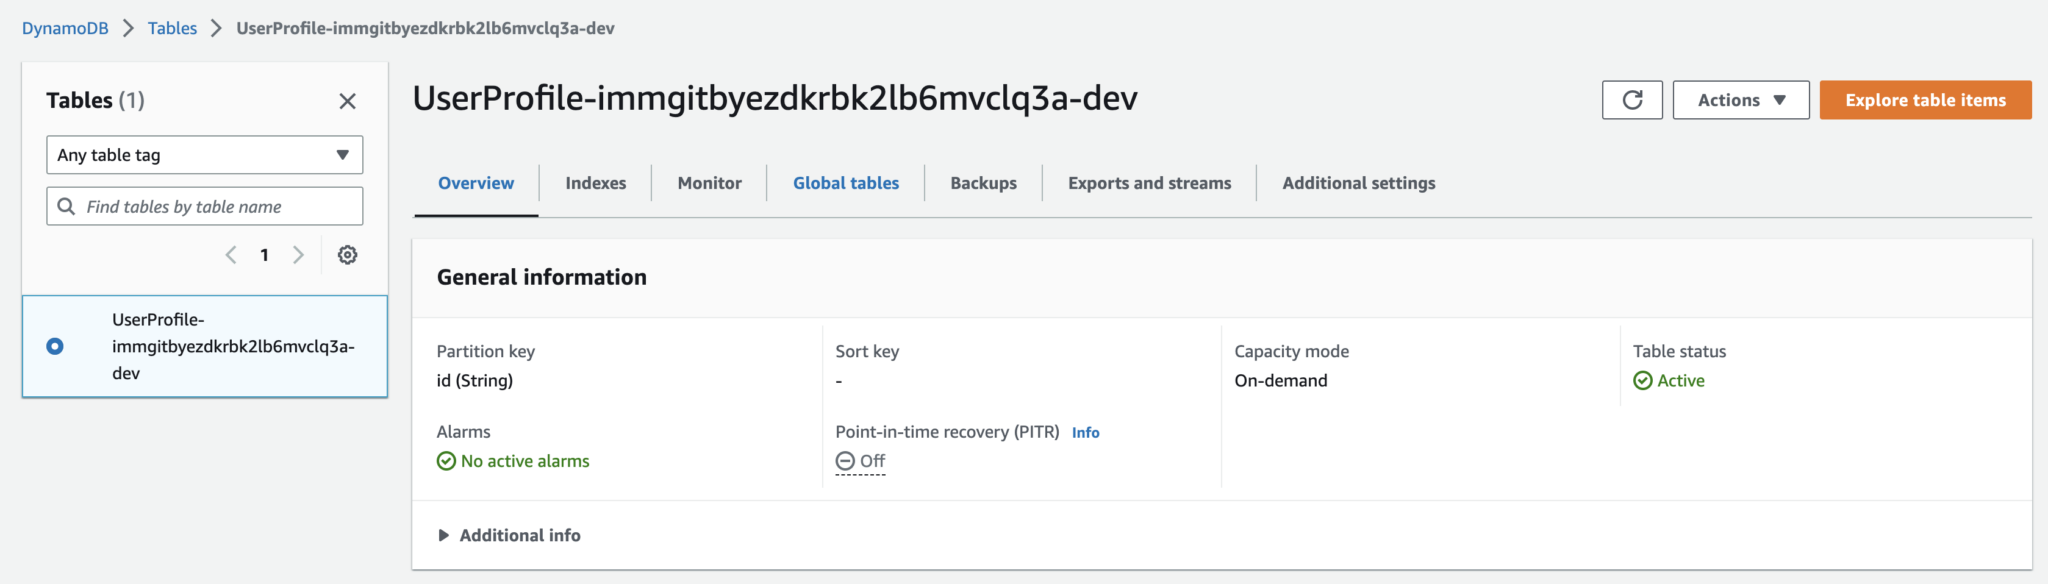This screenshot has height=584, width=2048.
Task: Open the PITR Info link
Action: pos(1086,433)
